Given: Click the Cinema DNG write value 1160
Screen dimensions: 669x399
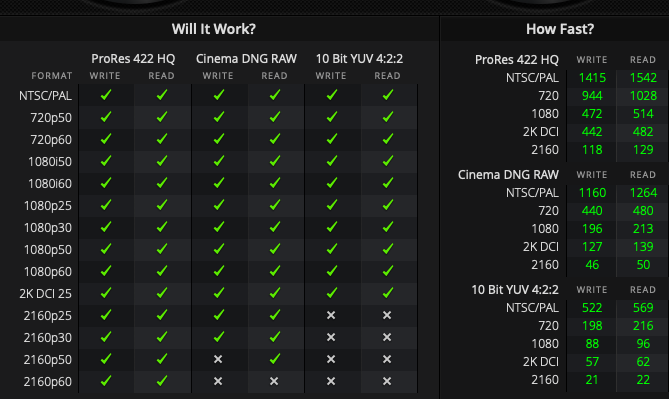Looking at the screenshot, I should point(592,193).
